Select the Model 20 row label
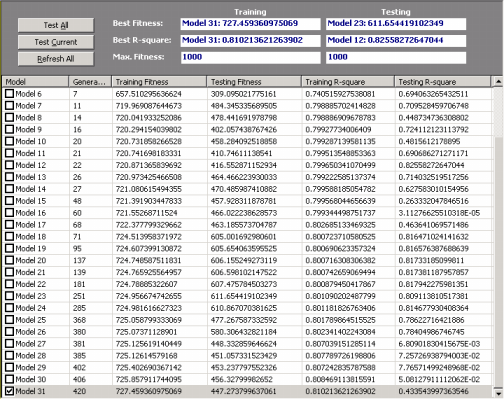The height and width of the screenshot is (399, 504). [31, 260]
